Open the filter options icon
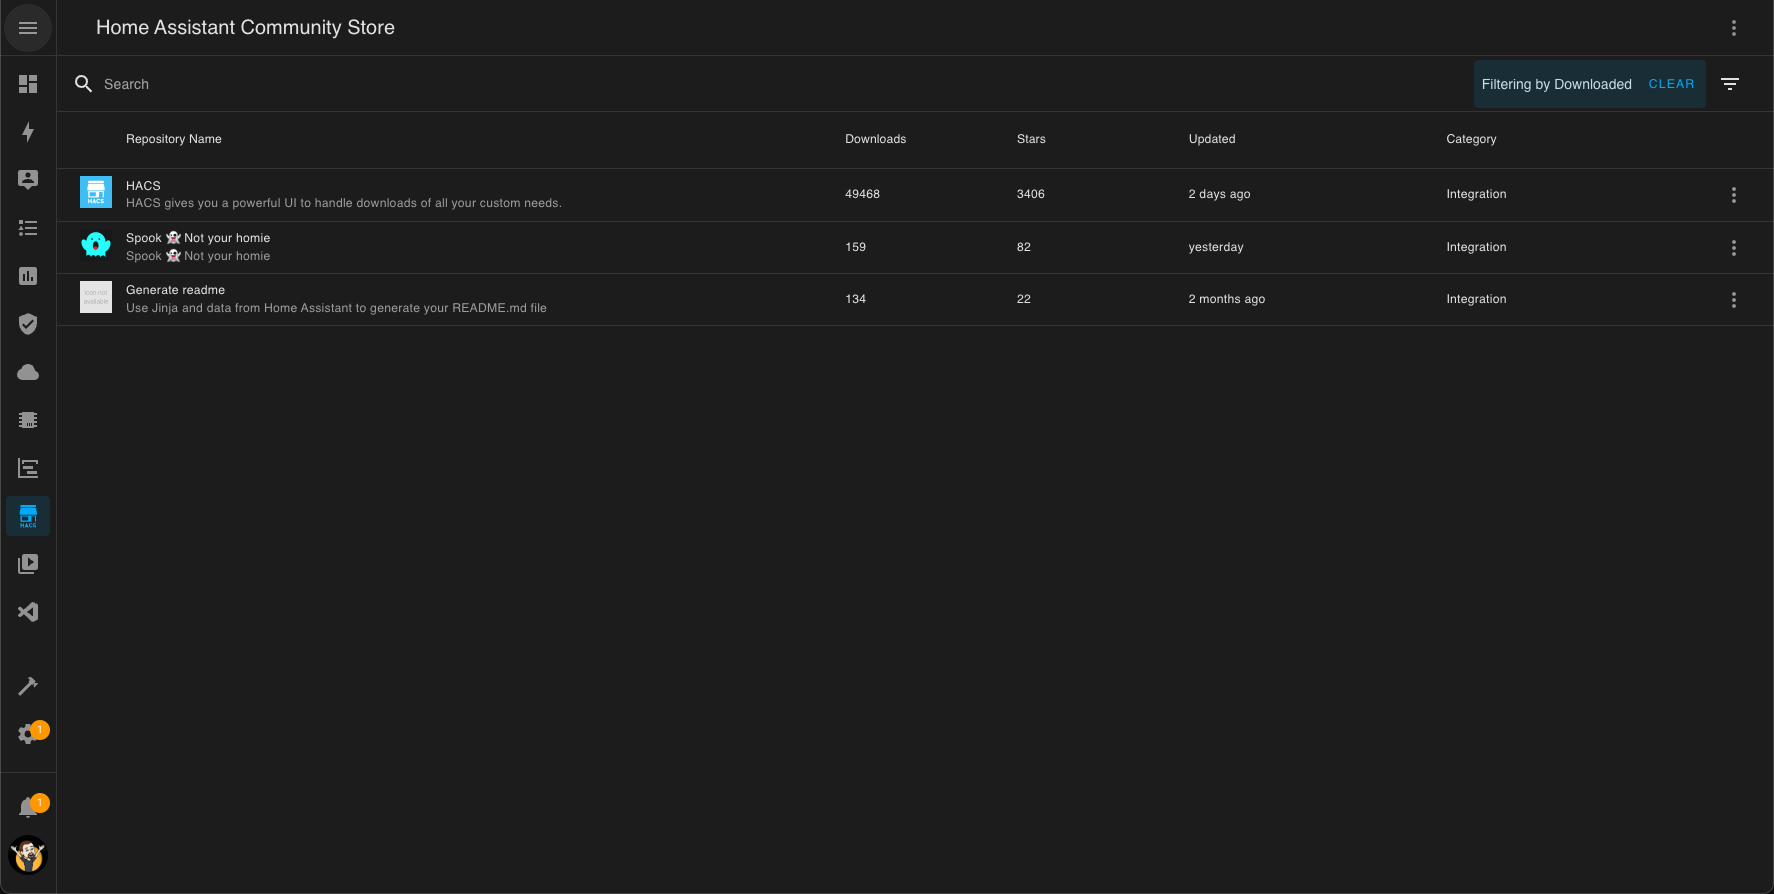 coord(1730,84)
